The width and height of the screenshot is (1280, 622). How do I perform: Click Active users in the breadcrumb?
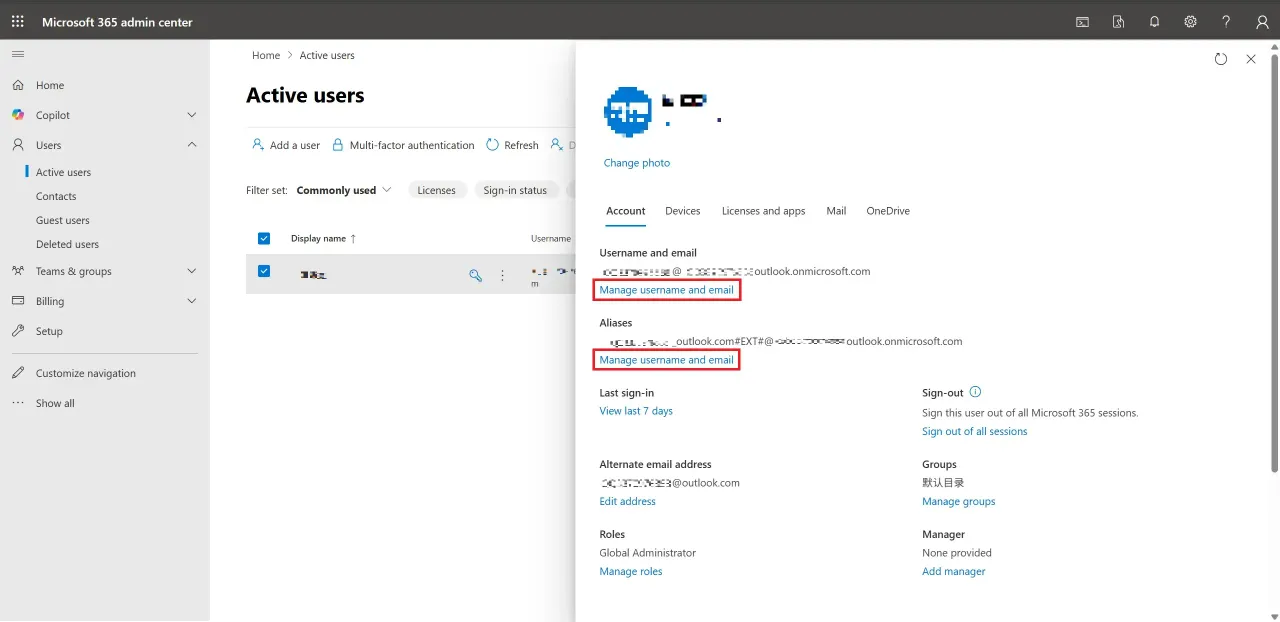[327, 55]
